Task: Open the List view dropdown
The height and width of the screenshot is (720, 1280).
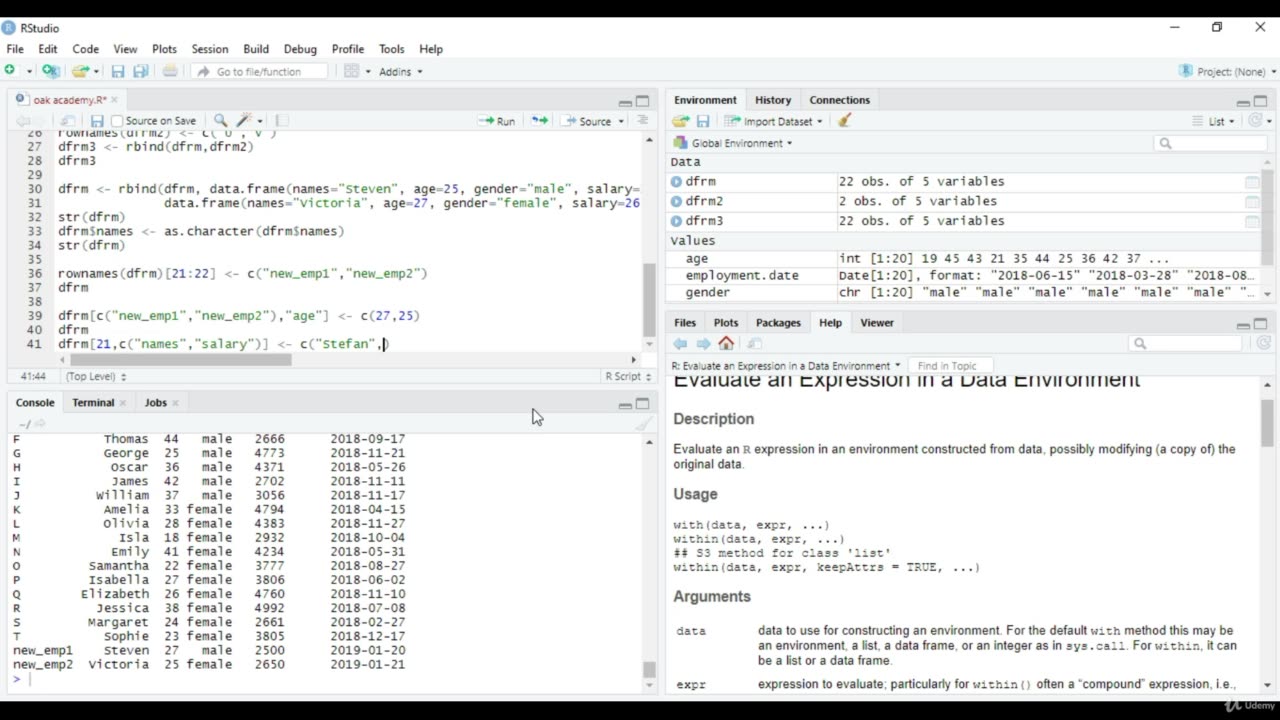Action: [1216, 121]
